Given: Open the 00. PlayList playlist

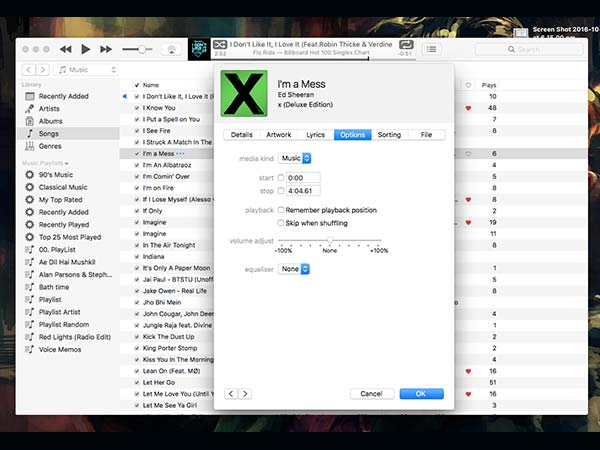Looking at the screenshot, I should (57, 250).
